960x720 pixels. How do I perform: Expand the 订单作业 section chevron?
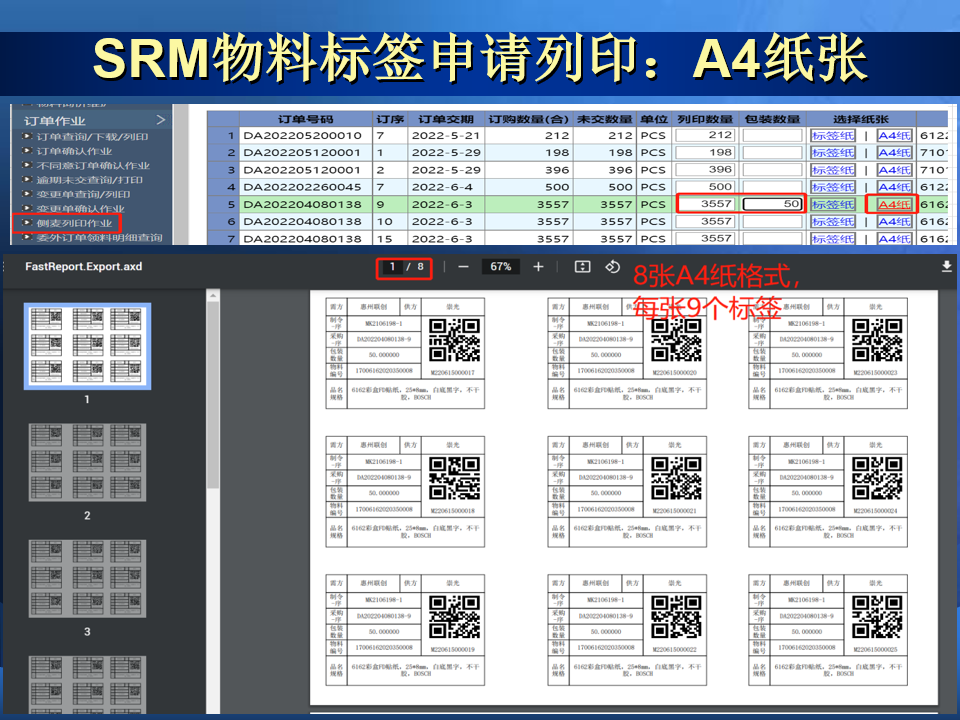point(160,120)
